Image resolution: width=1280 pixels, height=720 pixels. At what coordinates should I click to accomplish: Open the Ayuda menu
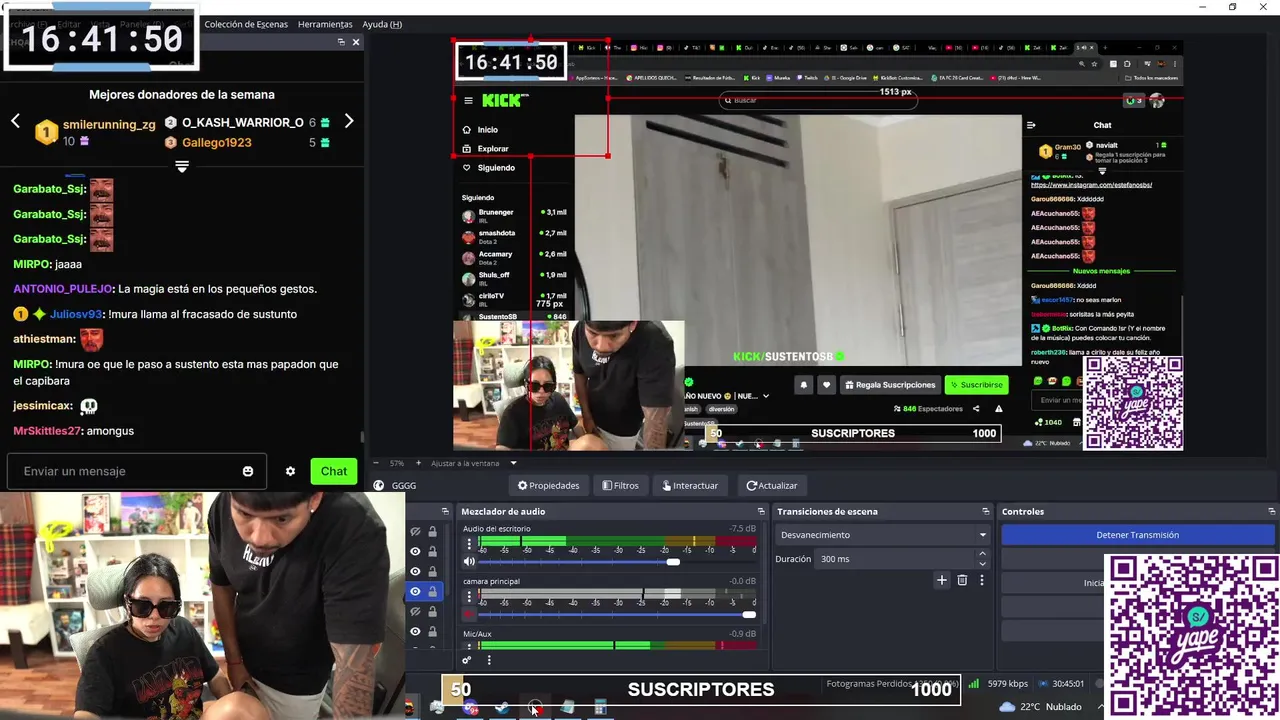(x=382, y=24)
